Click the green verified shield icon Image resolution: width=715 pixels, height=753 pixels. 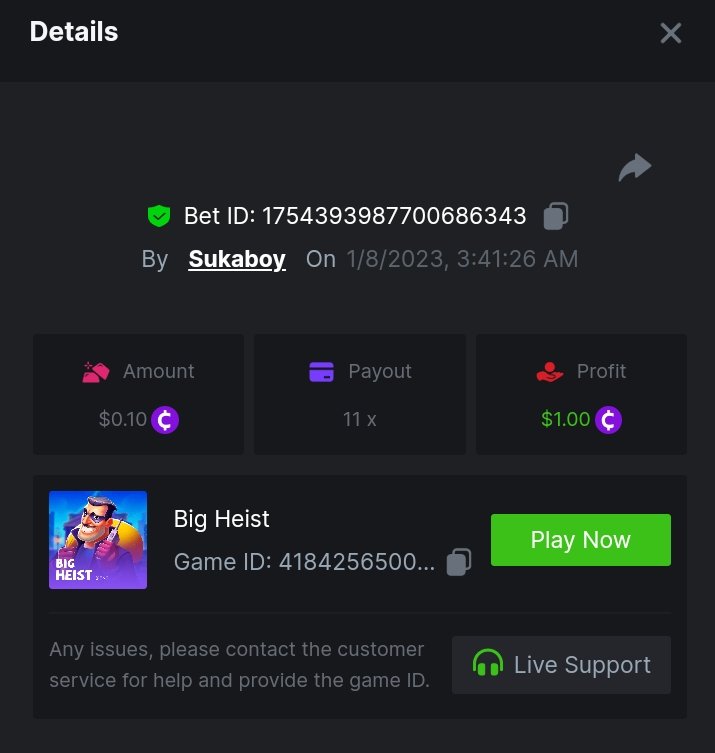tap(158, 215)
